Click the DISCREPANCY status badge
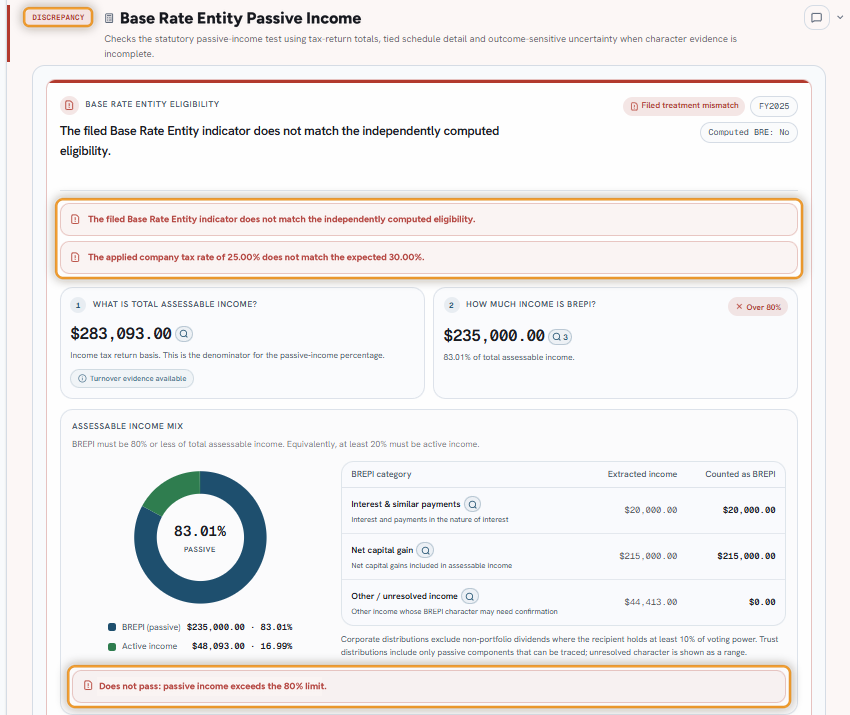Screen dimensions: 850x715 58,17
